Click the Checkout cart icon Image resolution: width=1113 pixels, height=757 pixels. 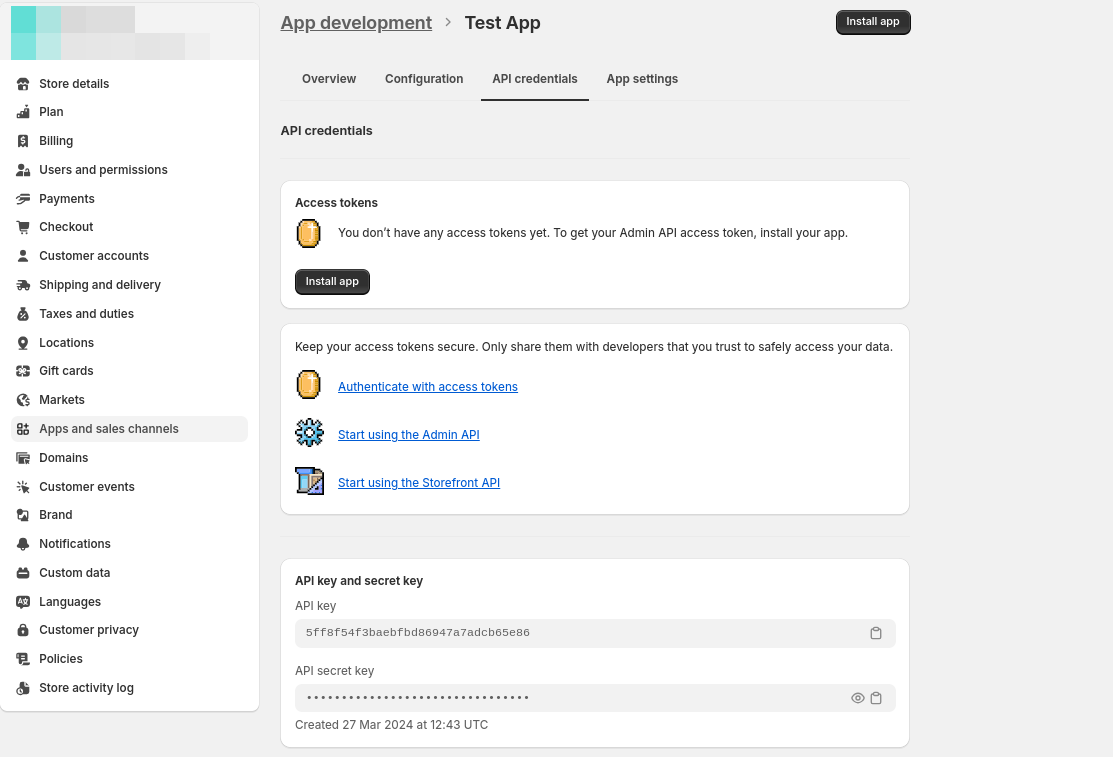pos(23,227)
